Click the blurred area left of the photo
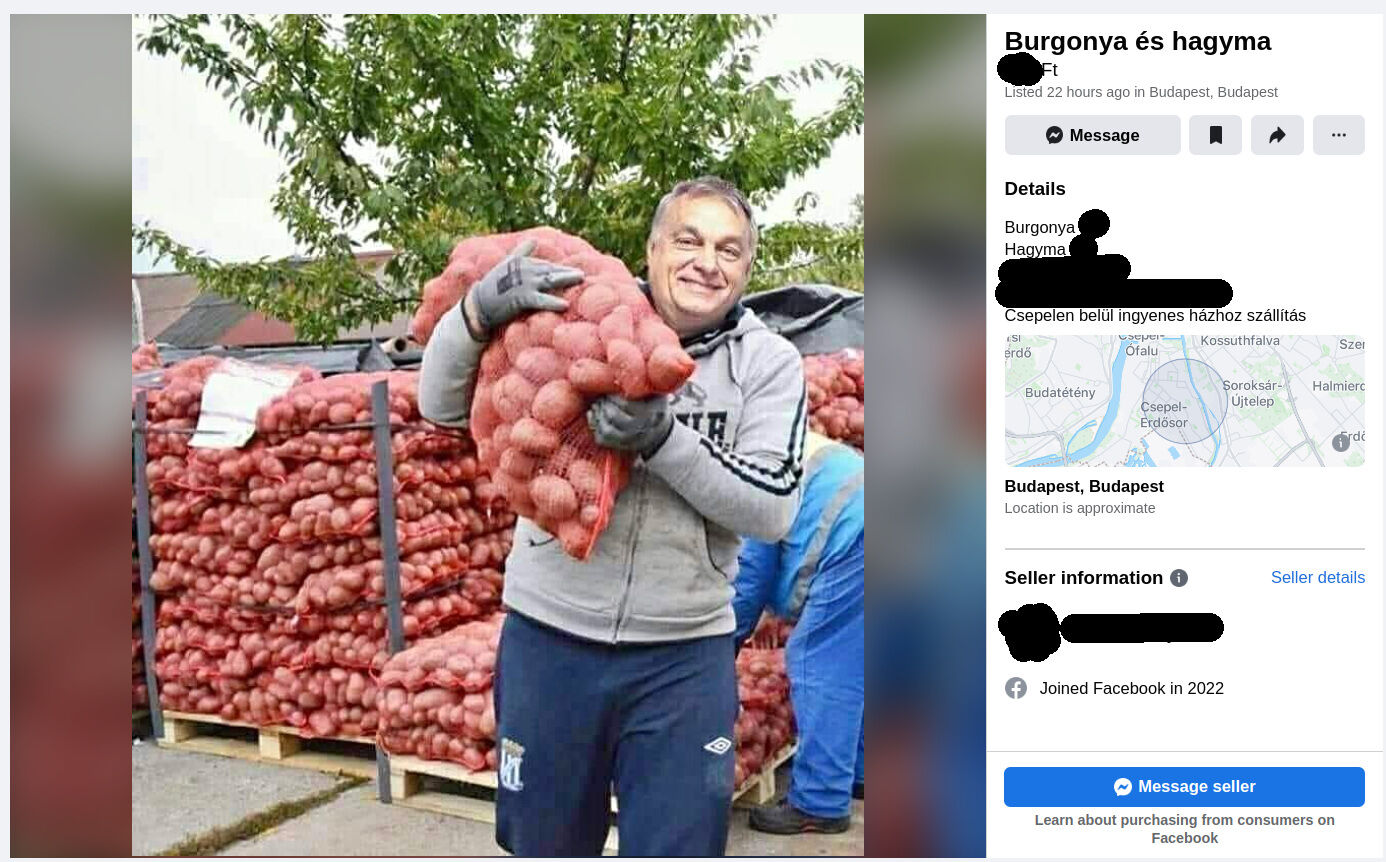The height and width of the screenshot is (862, 1386). [x=71, y=435]
